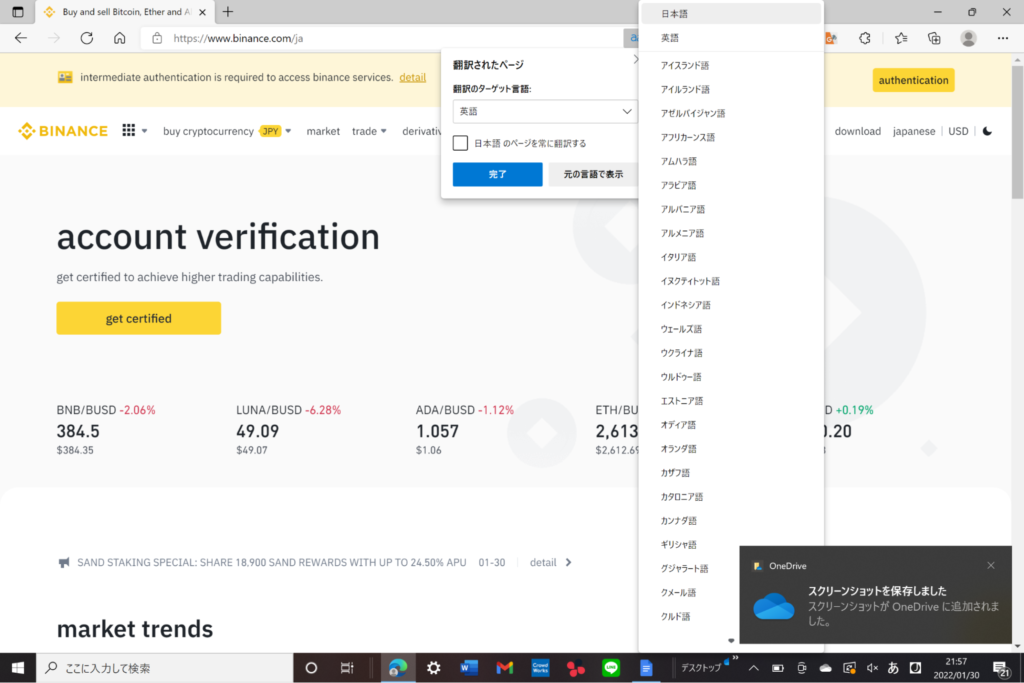This screenshot has height=683, width=1024.
Task: Switch Binance to dark mode
Action: pyautogui.click(x=987, y=131)
